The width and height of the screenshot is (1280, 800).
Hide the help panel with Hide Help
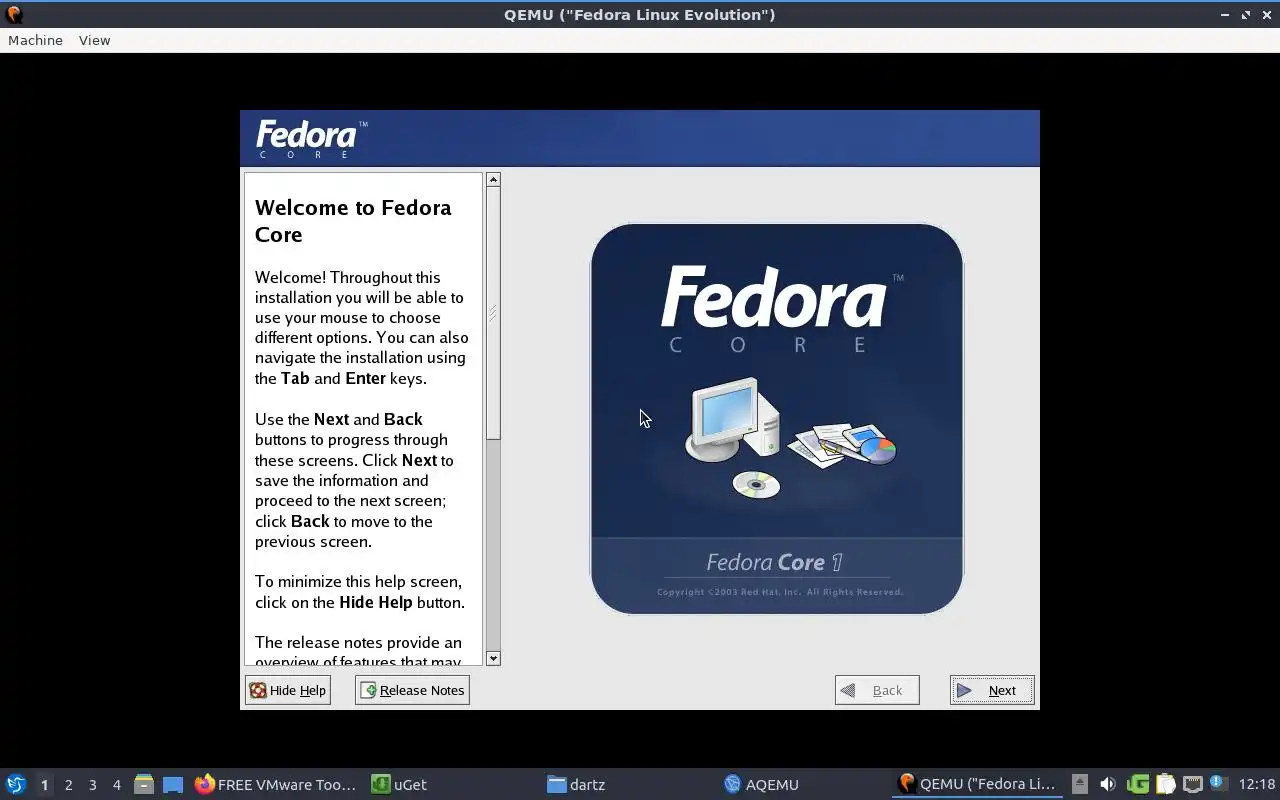(x=288, y=690)
